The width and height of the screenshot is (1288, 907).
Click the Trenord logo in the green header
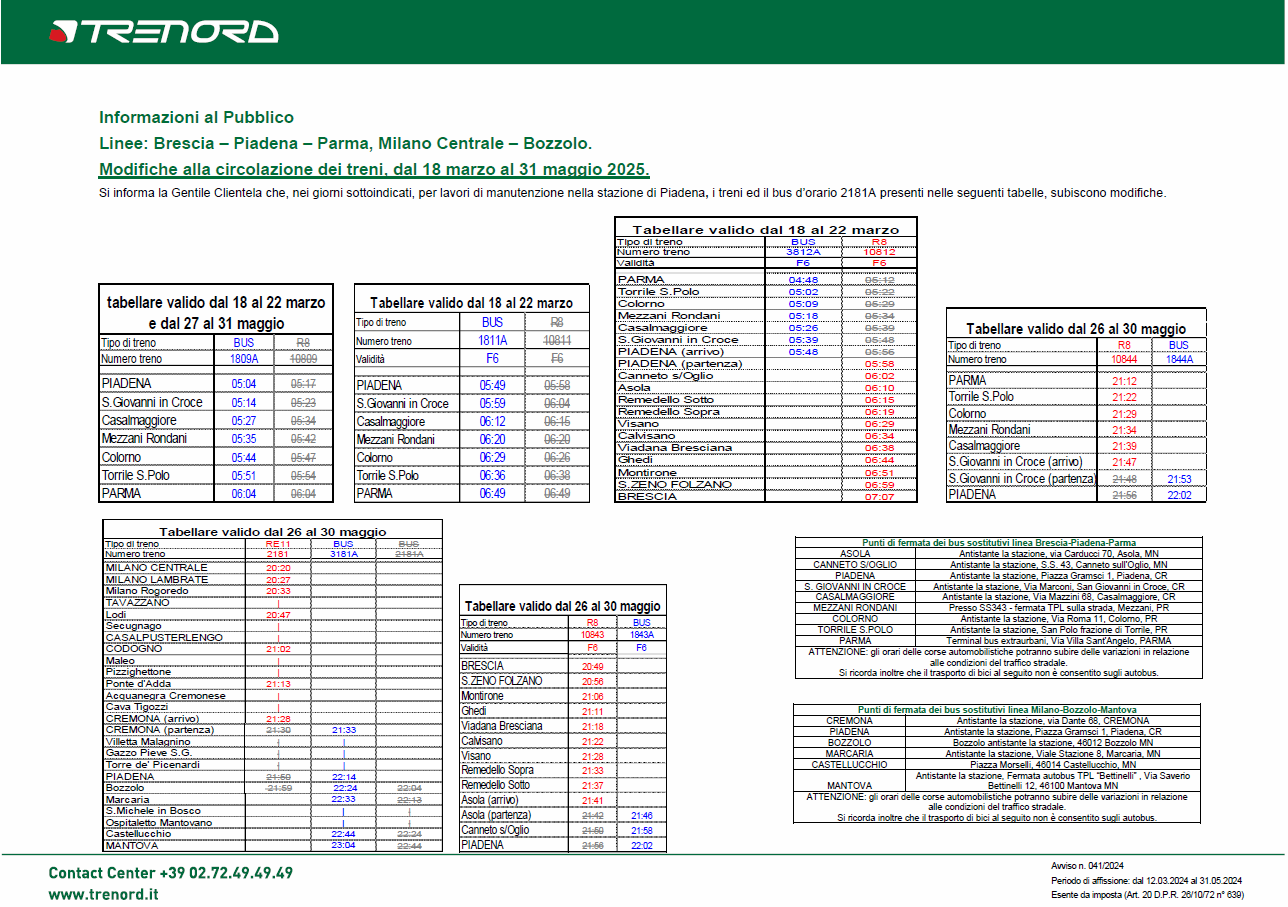(x=163, y=32)
